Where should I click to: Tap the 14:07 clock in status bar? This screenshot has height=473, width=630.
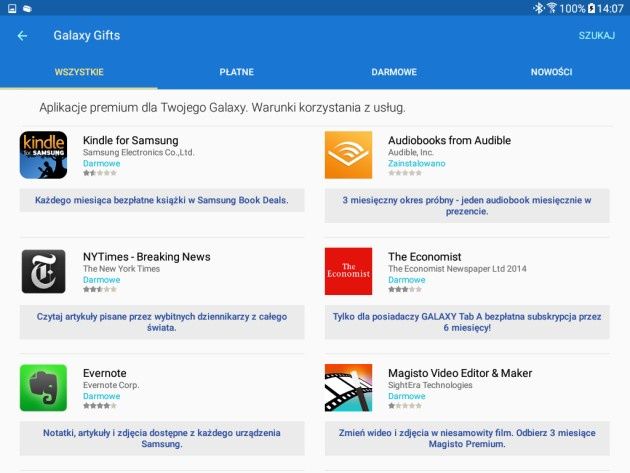610,8
